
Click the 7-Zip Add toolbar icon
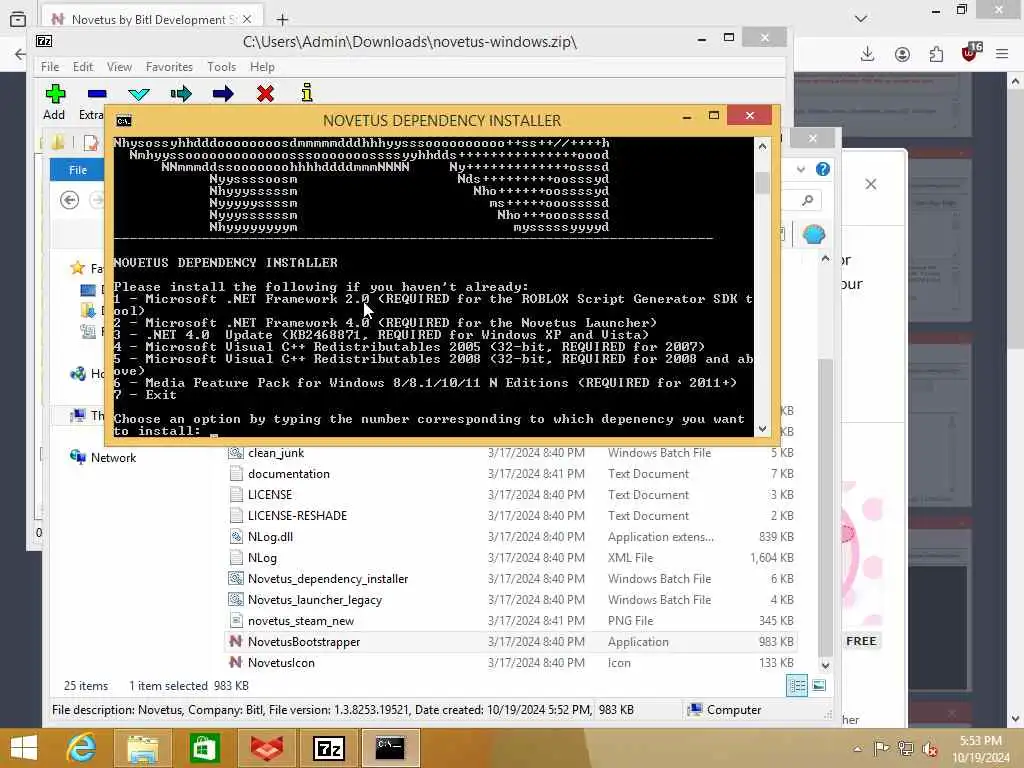click(55, 94)
